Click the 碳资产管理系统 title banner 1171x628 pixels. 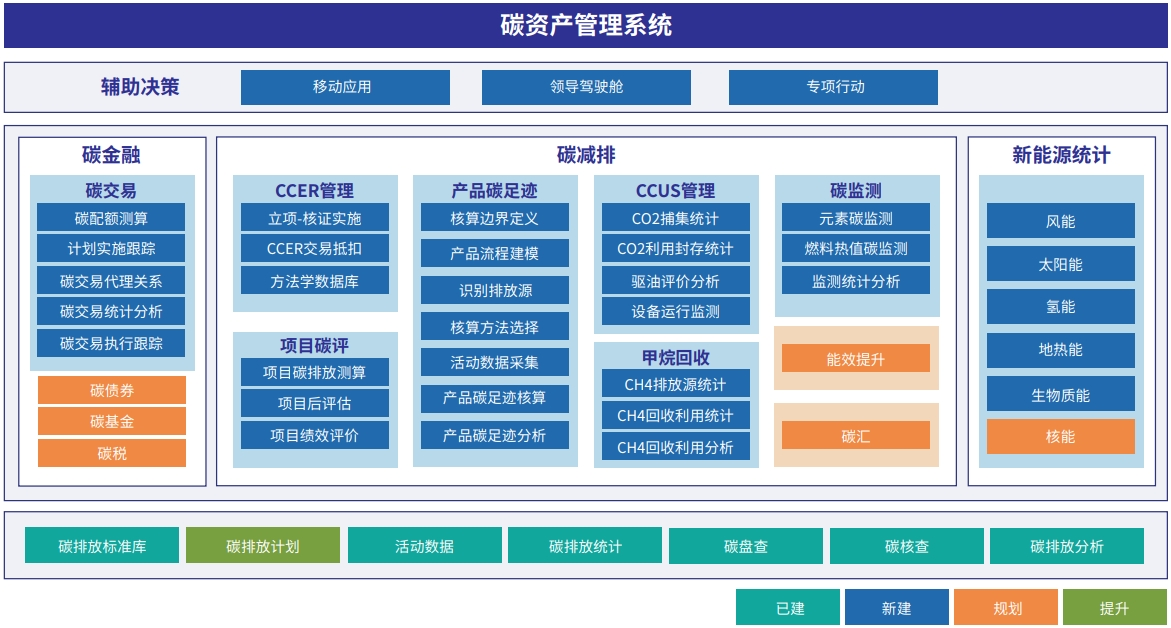click(x=586, y=25)
